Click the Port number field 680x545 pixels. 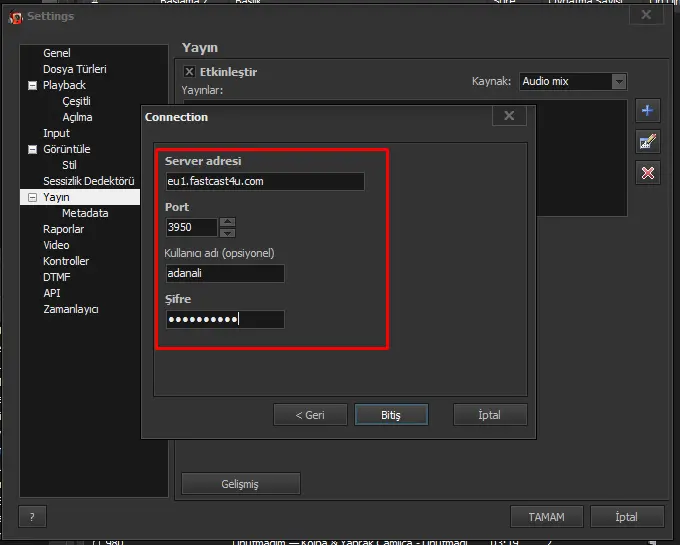[191, 227]
